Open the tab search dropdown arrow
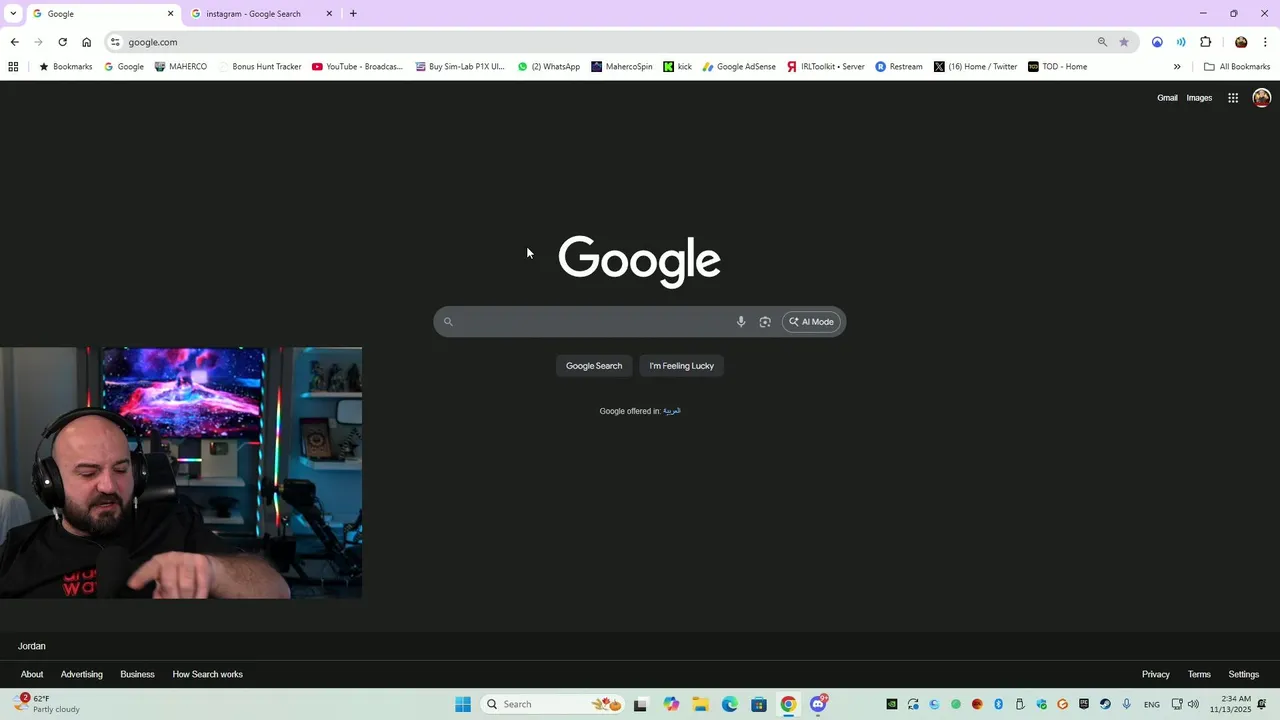Viewport: 1280px width, 720px height. pos(13,14)
